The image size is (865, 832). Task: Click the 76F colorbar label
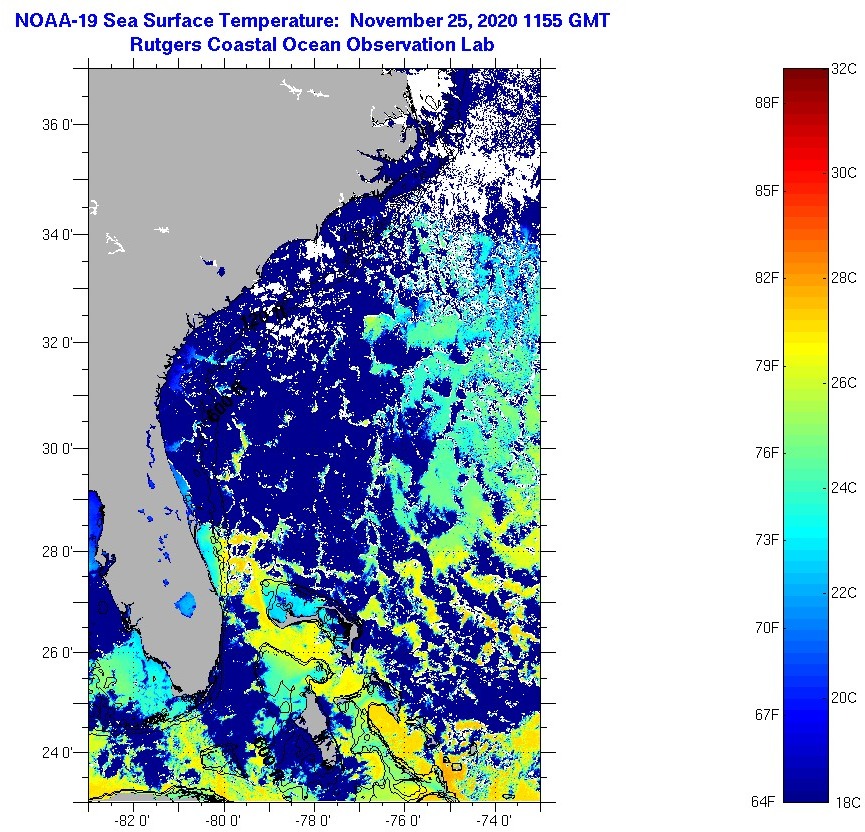coord(767,453)
